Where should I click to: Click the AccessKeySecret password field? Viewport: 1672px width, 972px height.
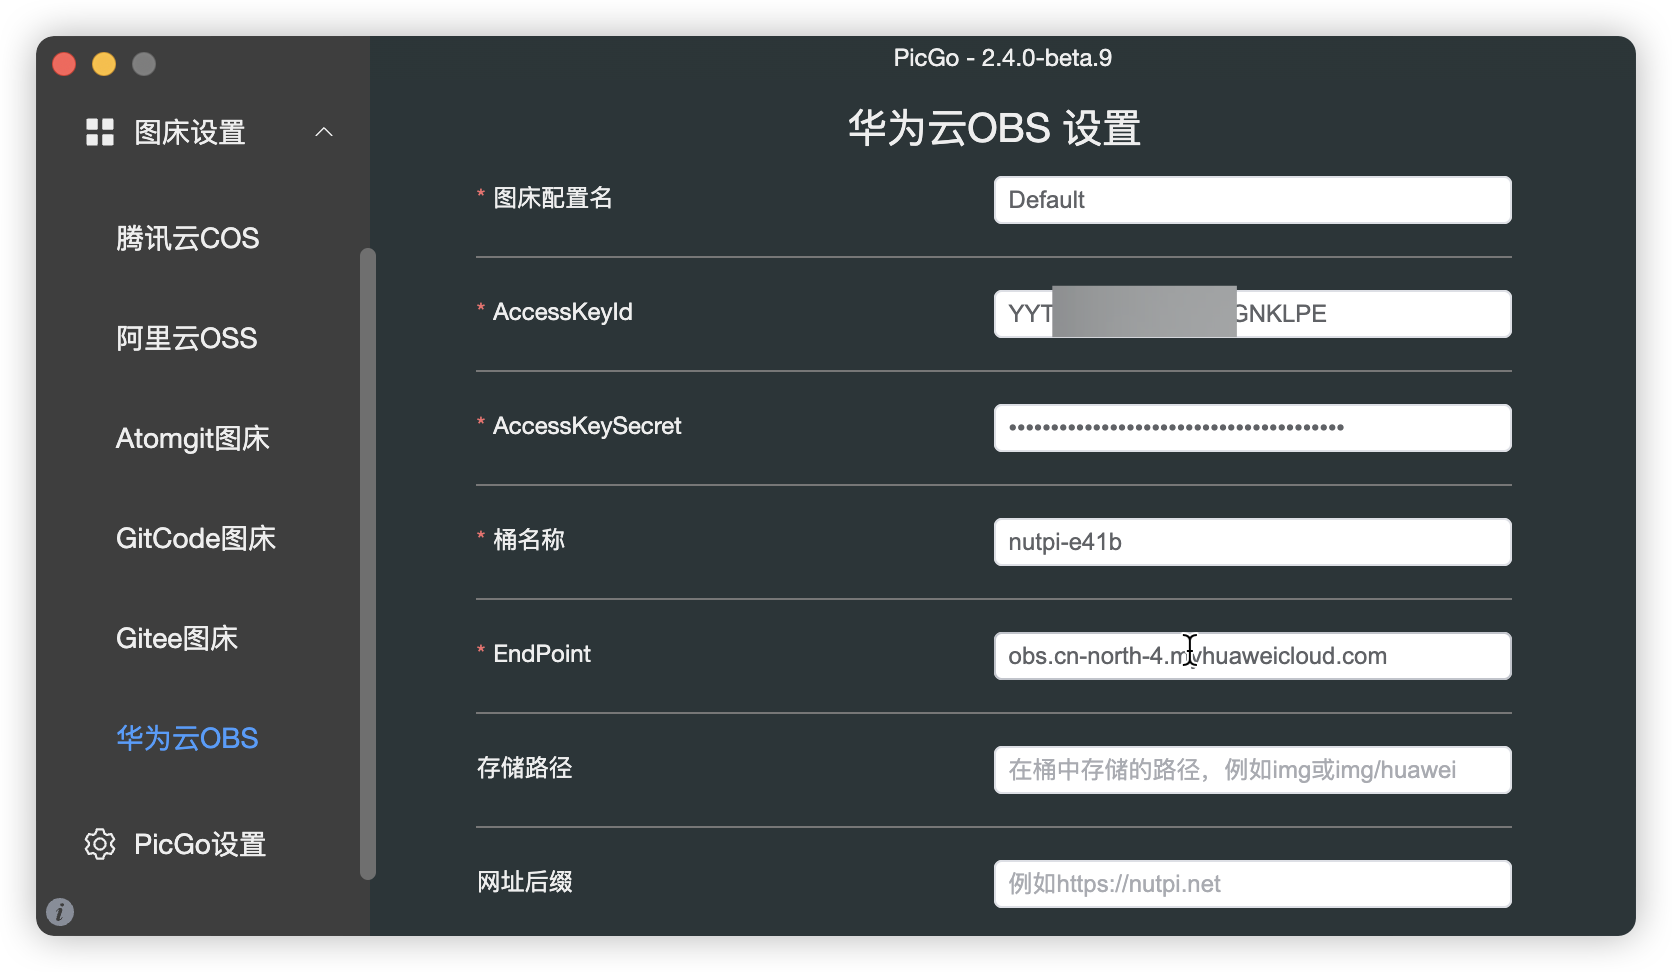tap(1252, 428)
